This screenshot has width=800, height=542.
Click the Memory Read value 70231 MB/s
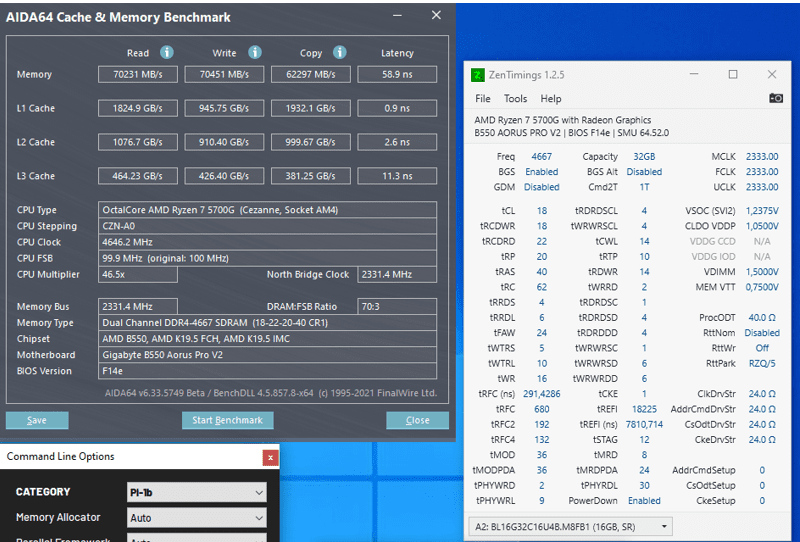pyautogui.click(x=138, y=74)
